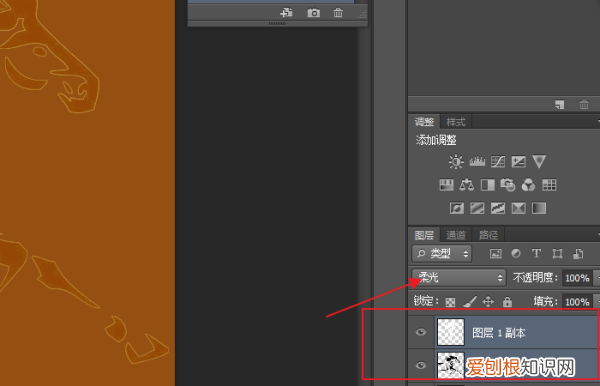The image size is (600, 386).
Task: Add a Curves adjustment layer
Action: pos(498,162)
